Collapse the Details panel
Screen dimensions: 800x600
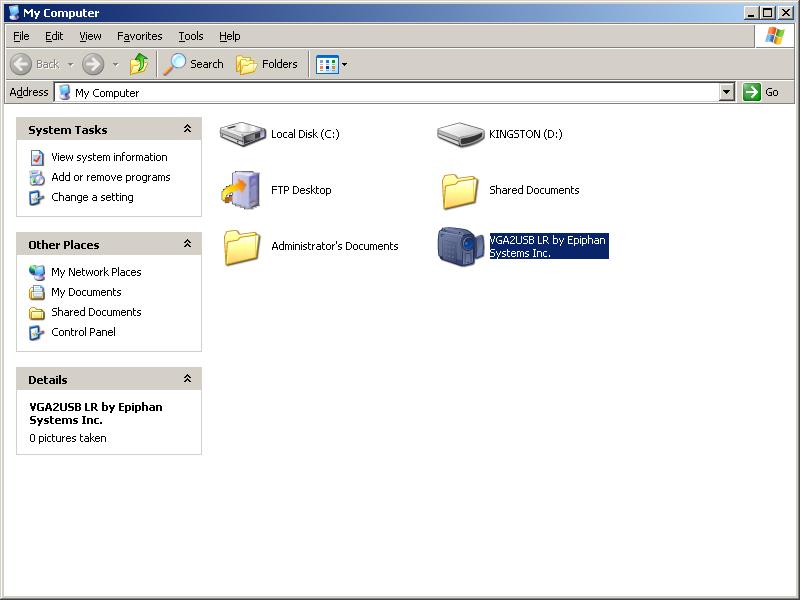click(x=187, y=379)
